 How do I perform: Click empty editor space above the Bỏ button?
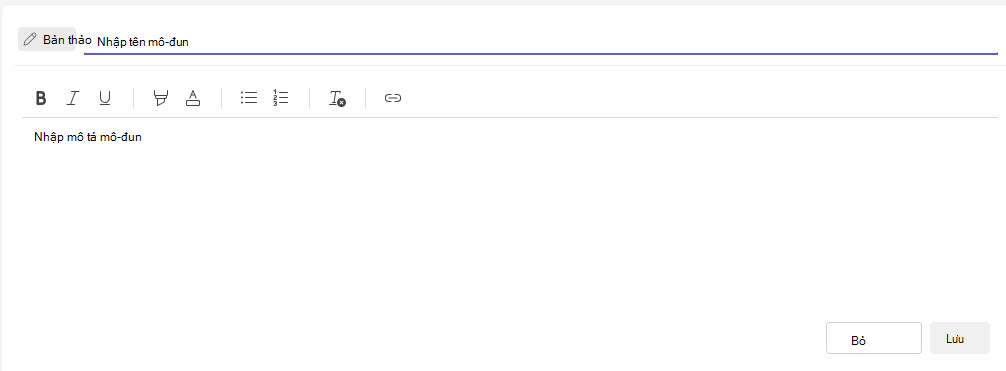(x=874, y=282)
